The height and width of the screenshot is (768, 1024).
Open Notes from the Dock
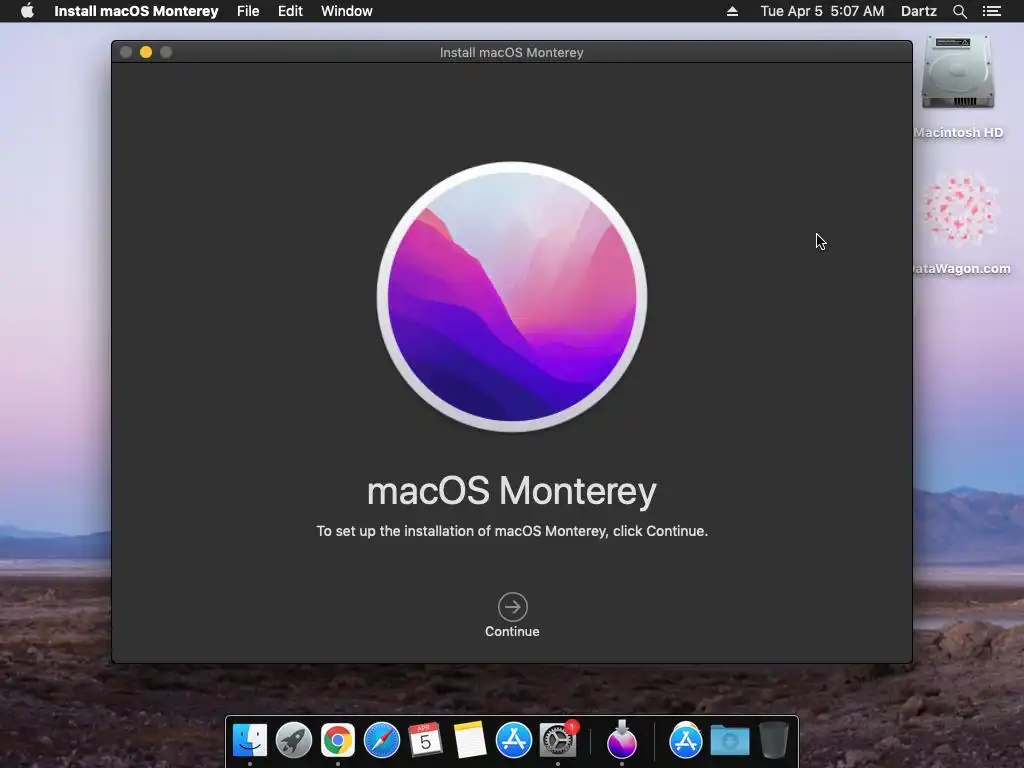tap(470, 740)
